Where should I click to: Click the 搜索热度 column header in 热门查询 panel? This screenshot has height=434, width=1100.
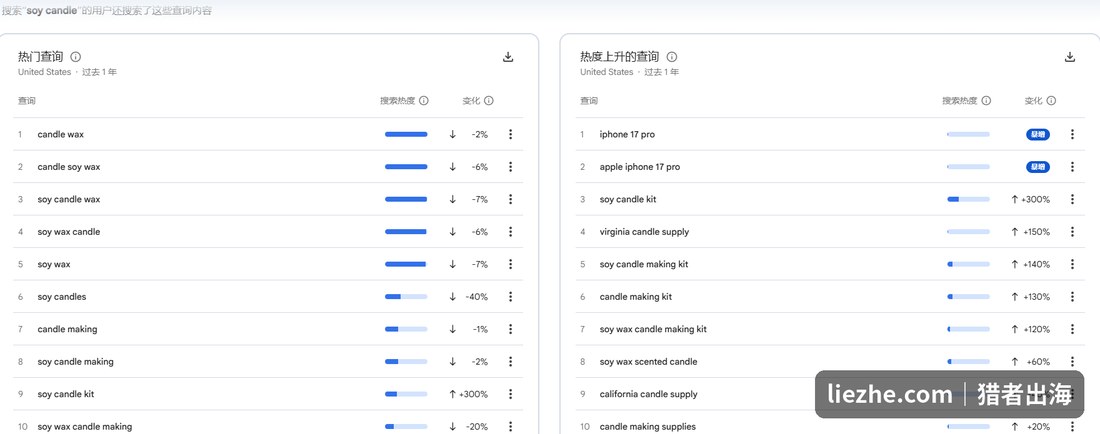398,101
